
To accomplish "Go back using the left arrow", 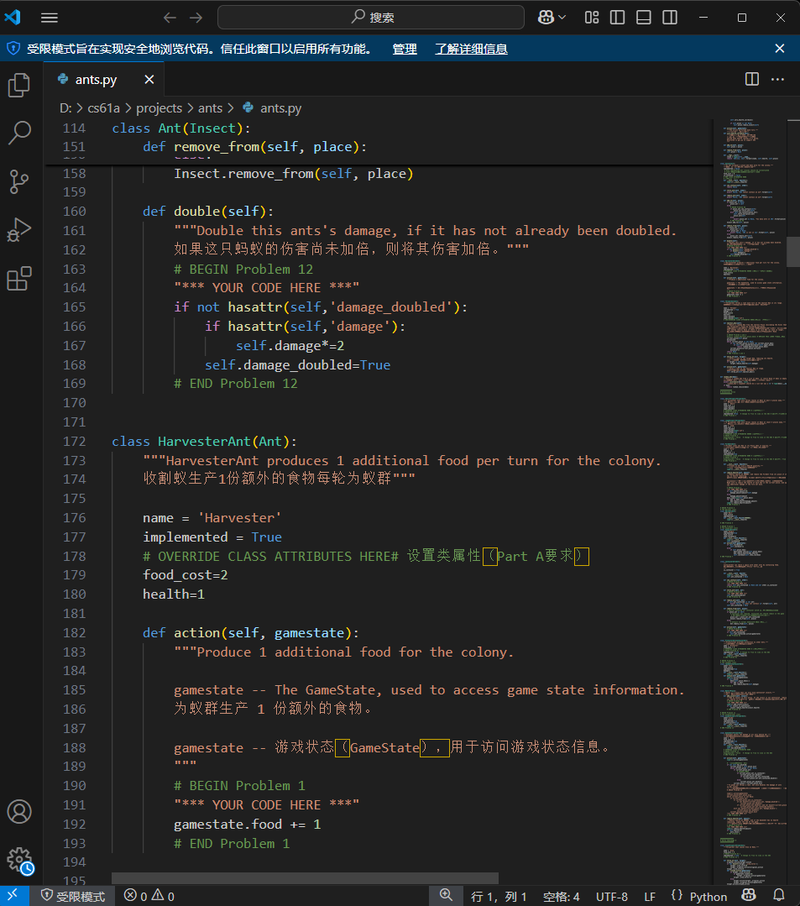I will (x=169, y=18).
